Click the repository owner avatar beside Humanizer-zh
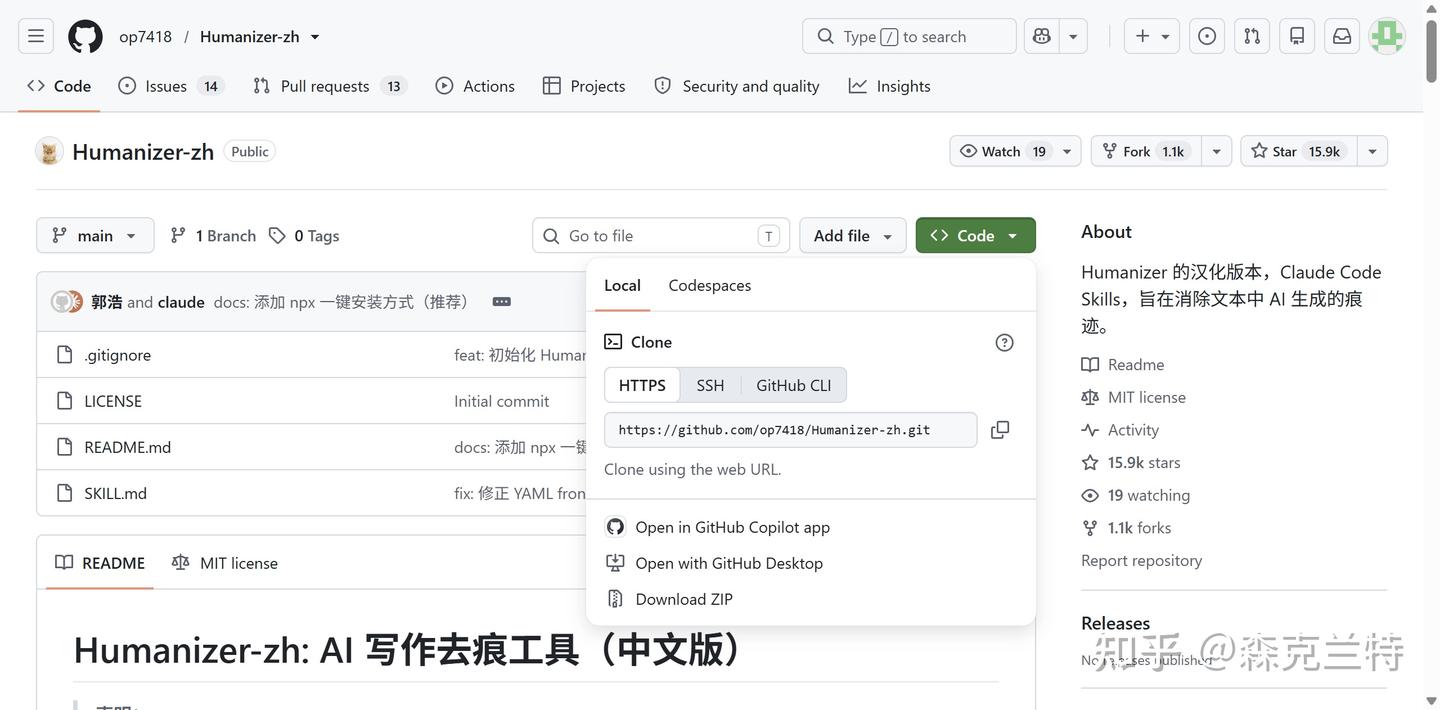Image resolution: width=1440 pixels, height=710 pixels. point(49,151)
